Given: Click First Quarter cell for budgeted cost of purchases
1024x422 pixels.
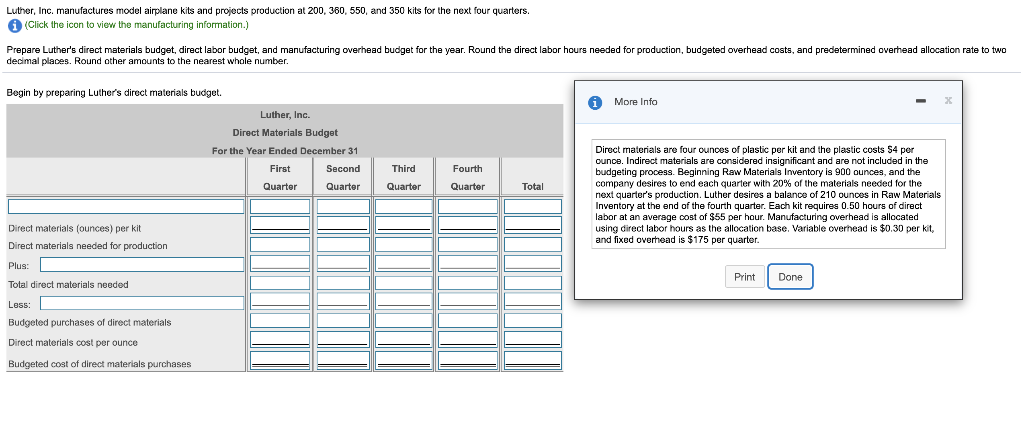Looking at the screenshot, I should 280,360.
